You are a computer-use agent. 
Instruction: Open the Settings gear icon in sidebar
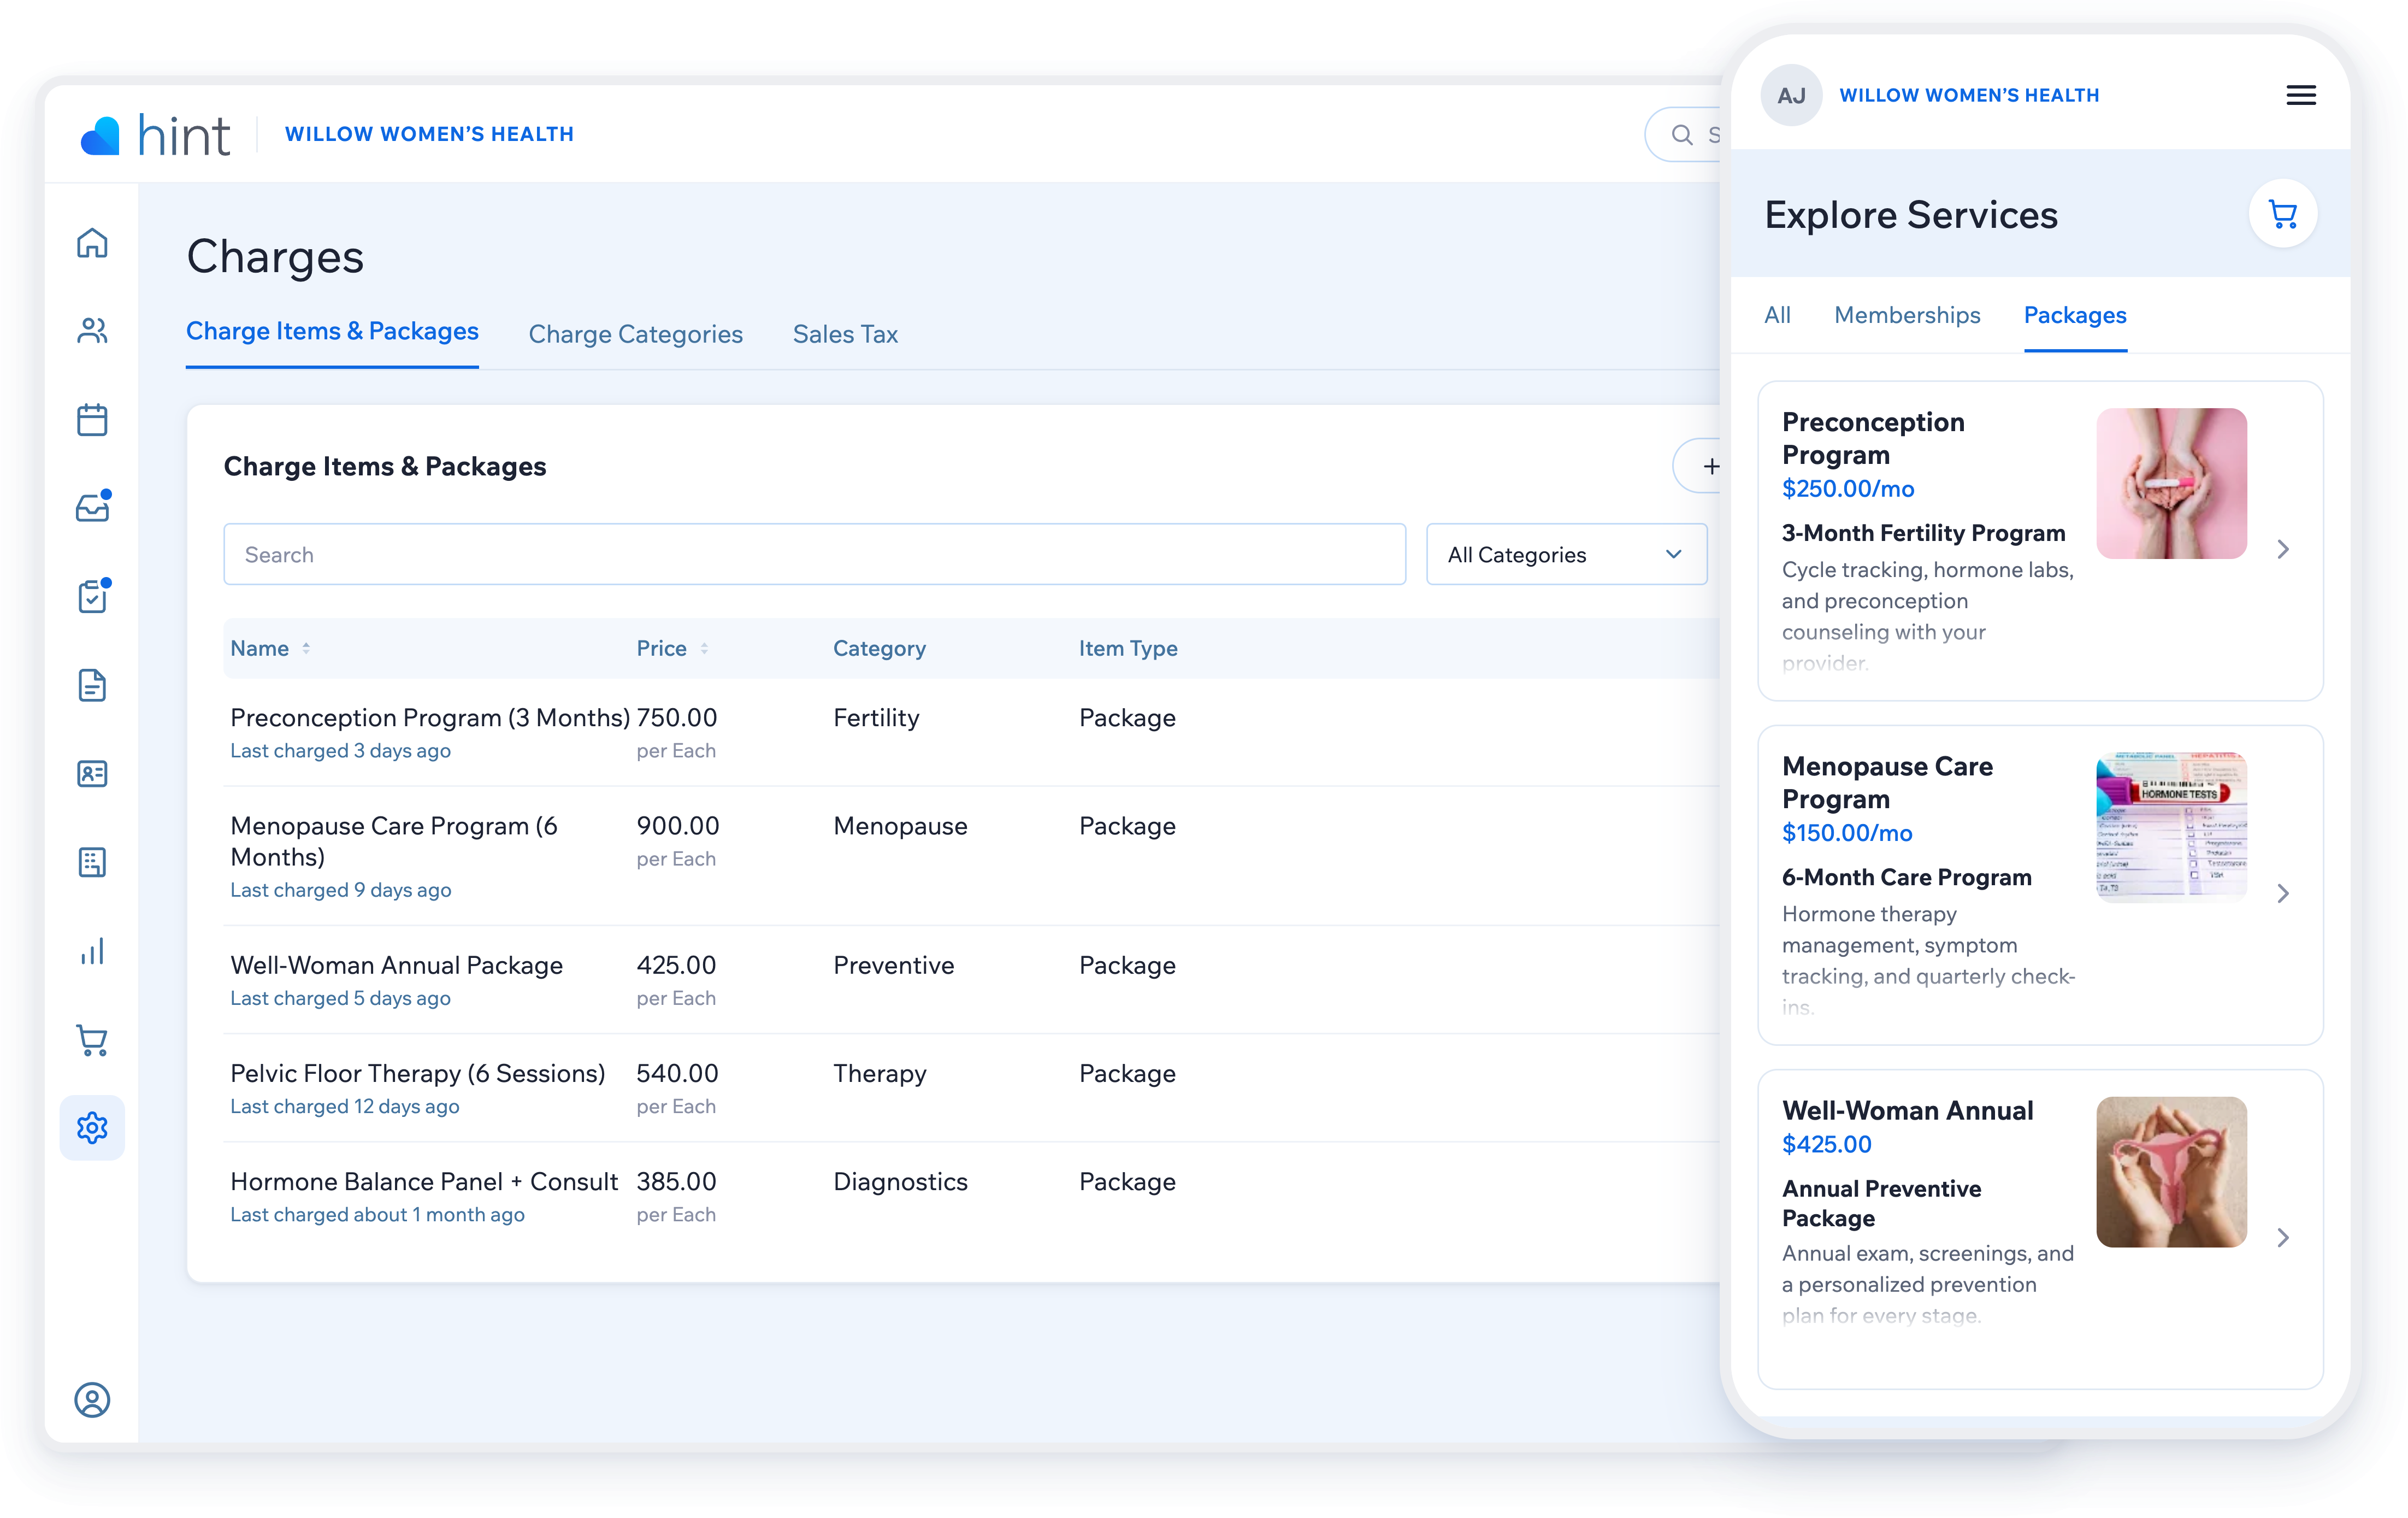click(92, 1128)
